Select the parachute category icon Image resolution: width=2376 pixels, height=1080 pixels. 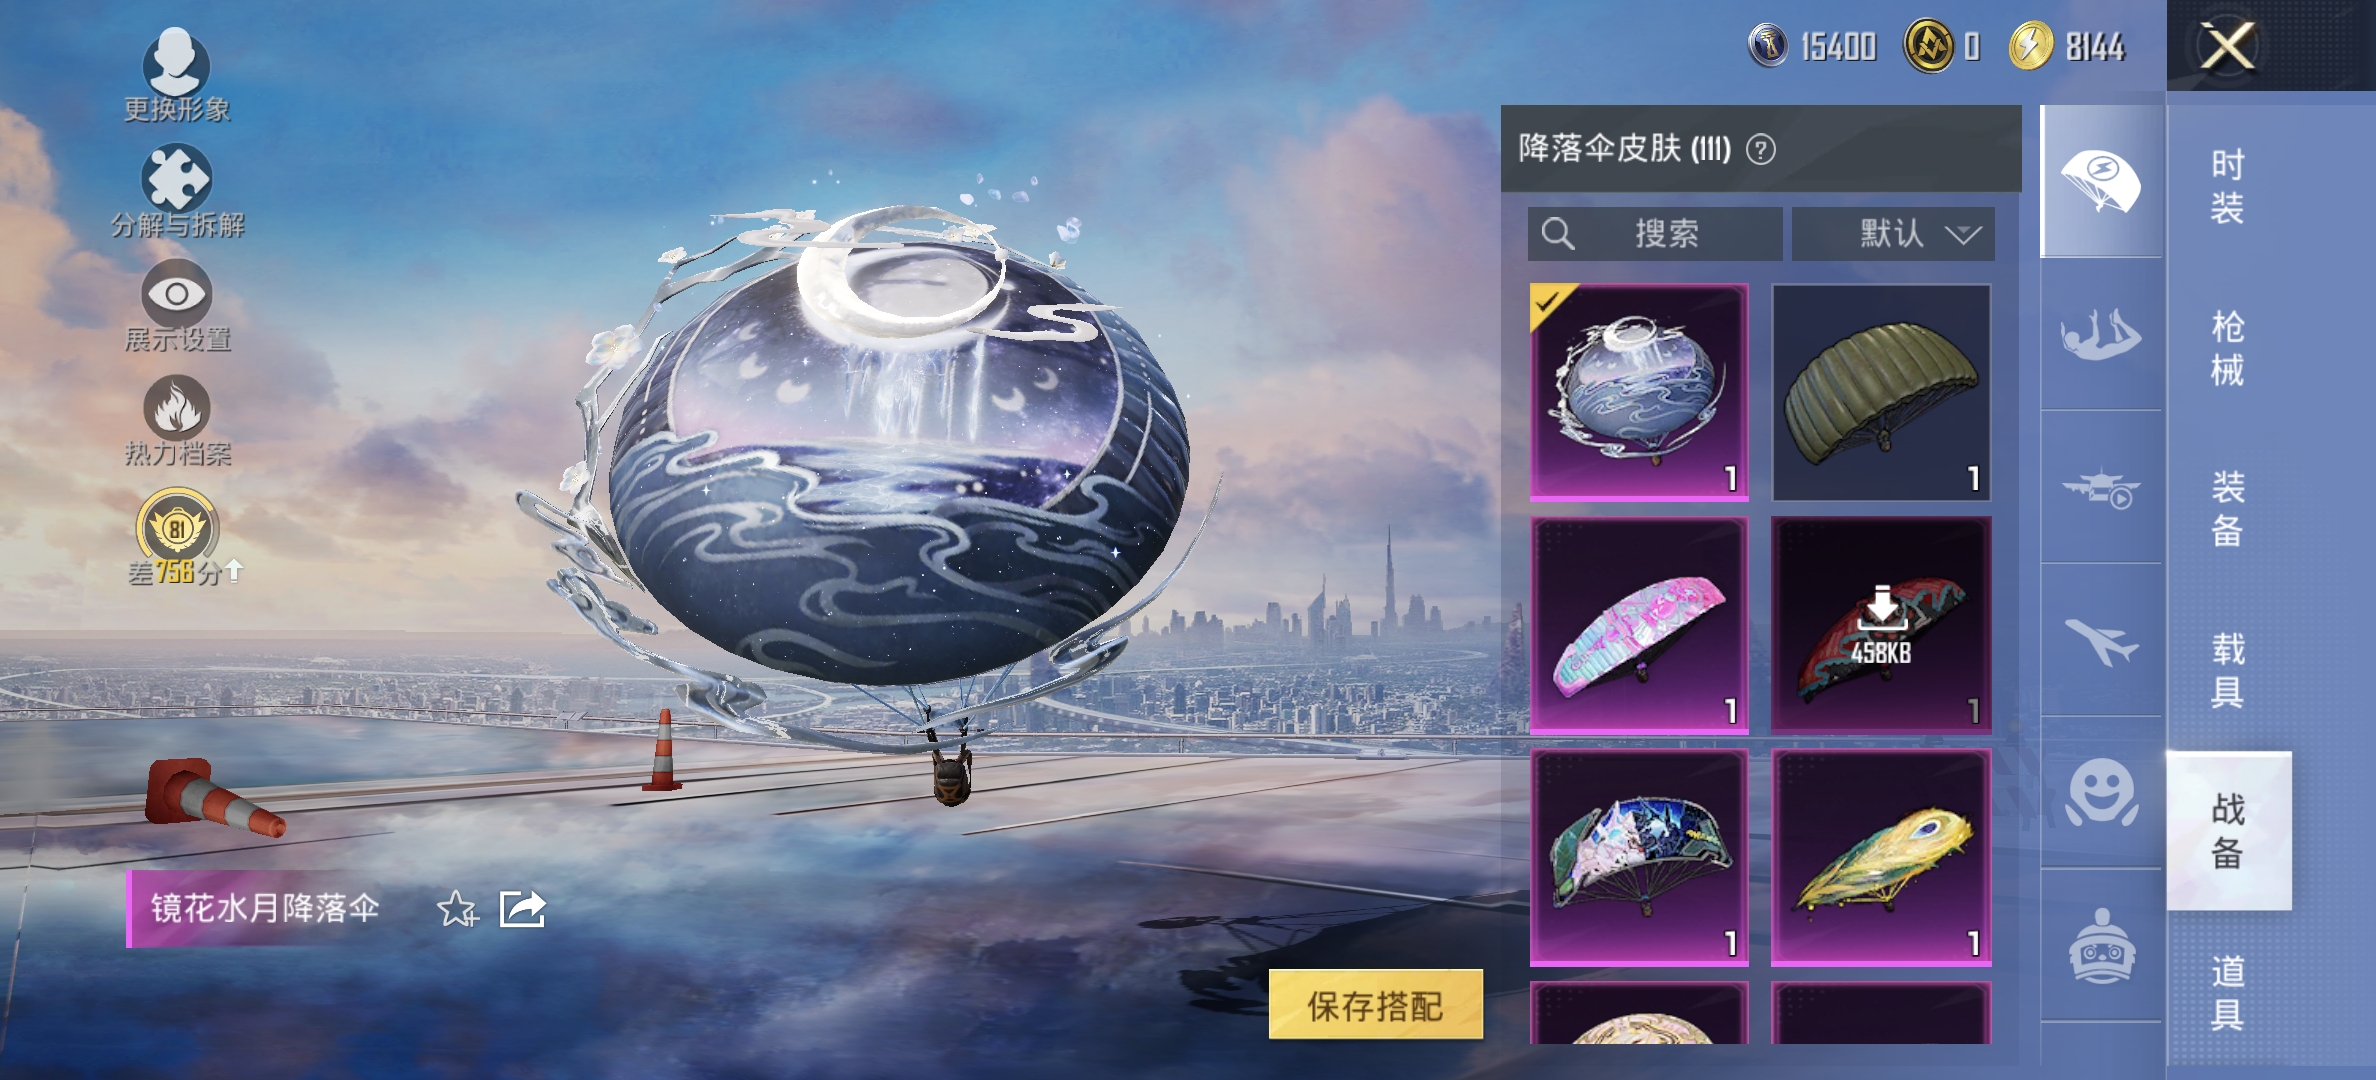point(2100,182)
